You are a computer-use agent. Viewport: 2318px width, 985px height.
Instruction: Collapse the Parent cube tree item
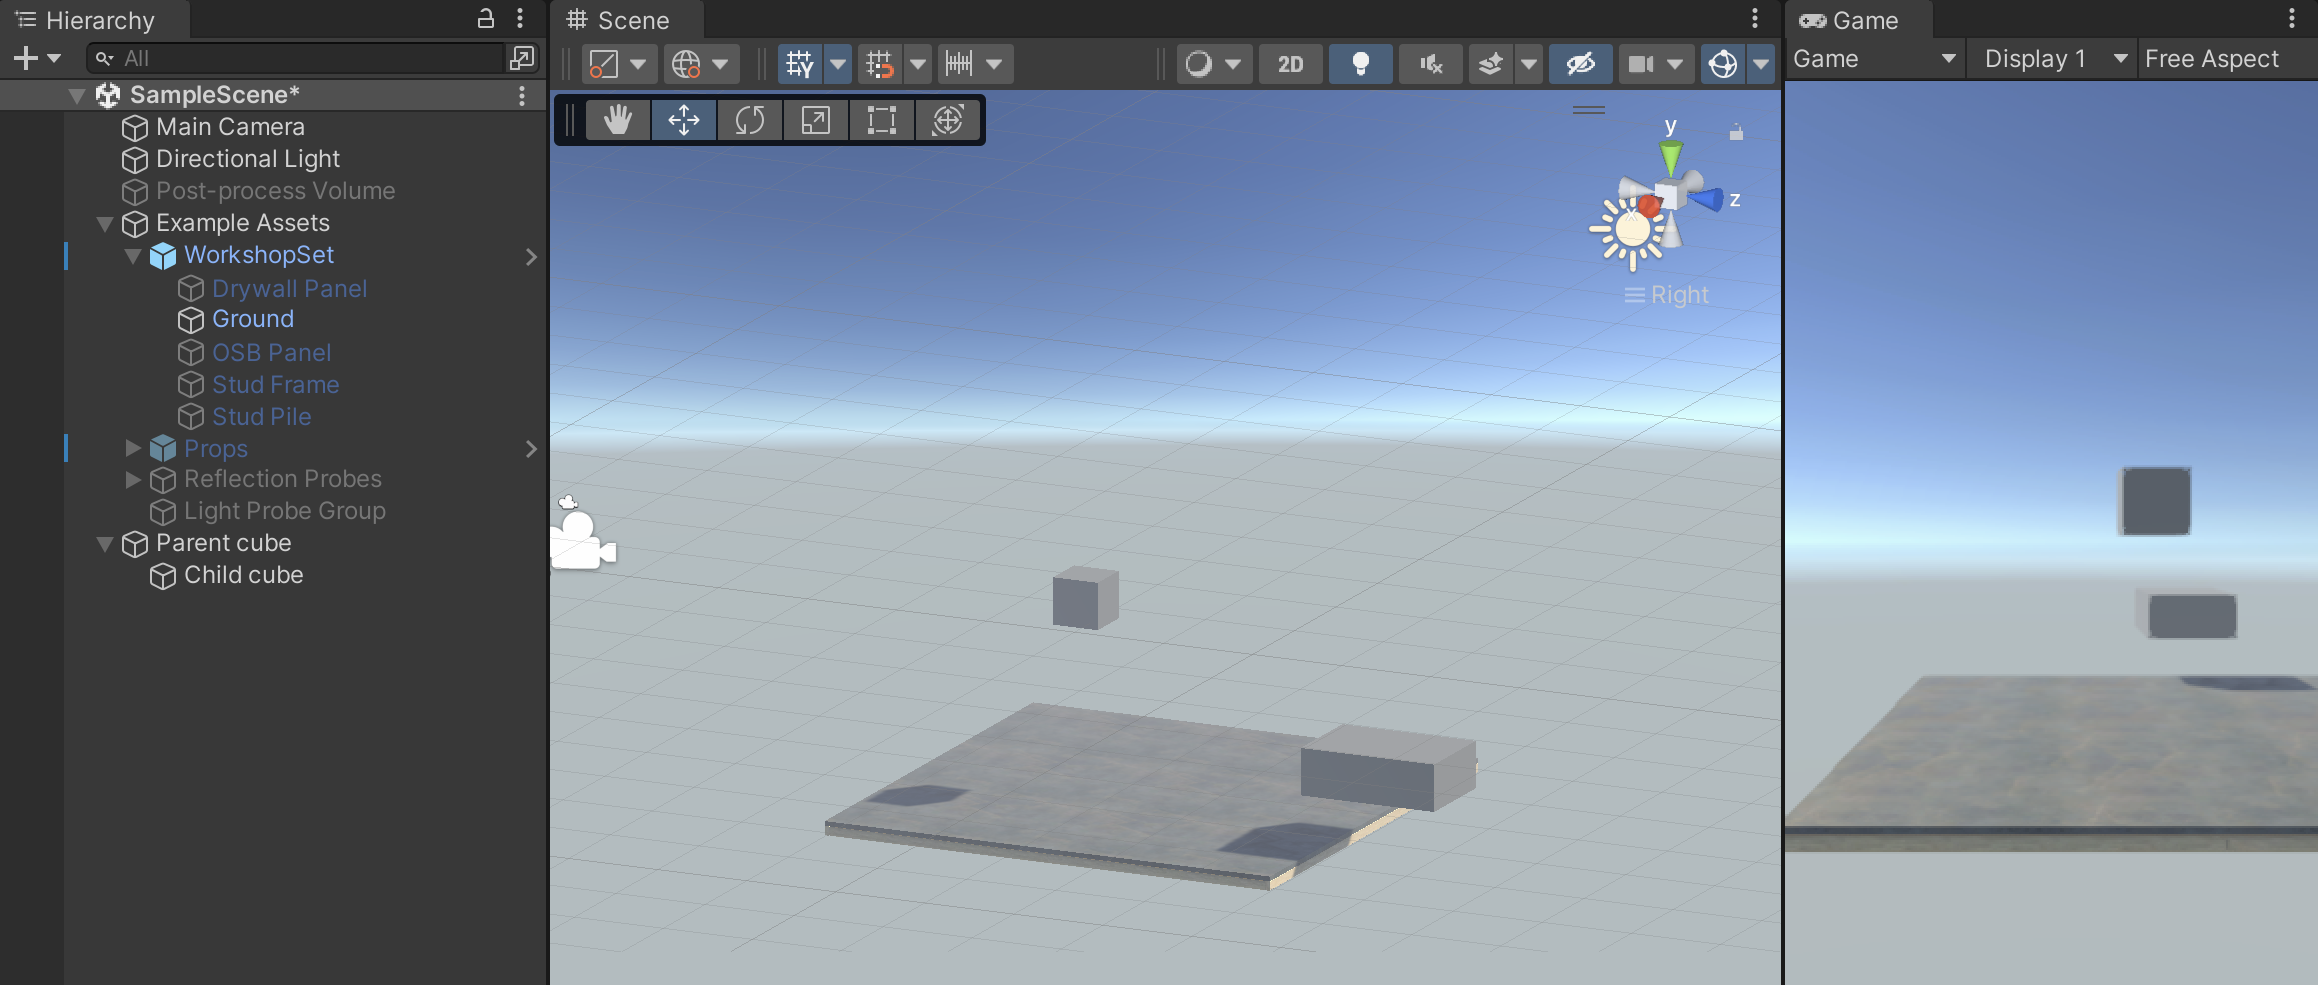coord(105,544)
